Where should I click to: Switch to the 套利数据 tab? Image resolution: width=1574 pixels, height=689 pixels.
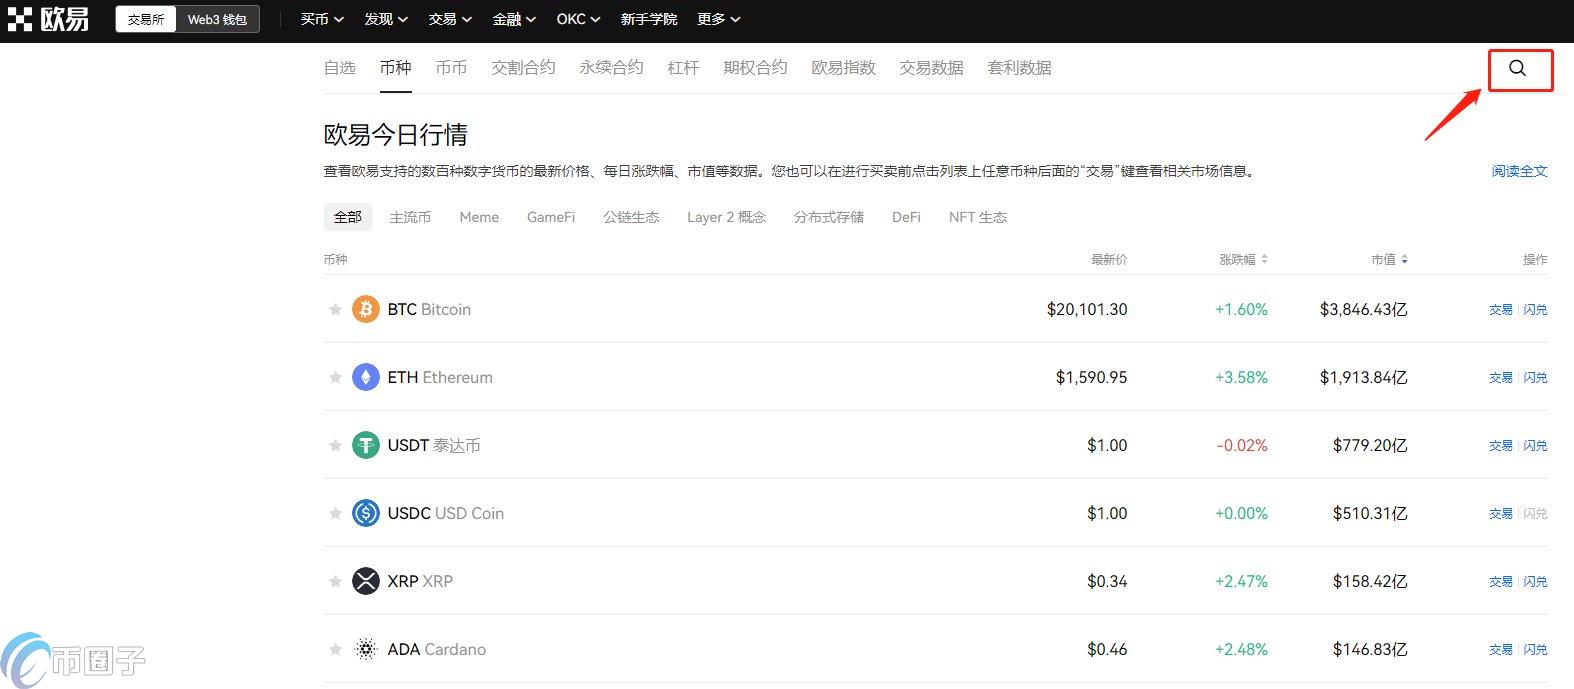(1020, 67)
